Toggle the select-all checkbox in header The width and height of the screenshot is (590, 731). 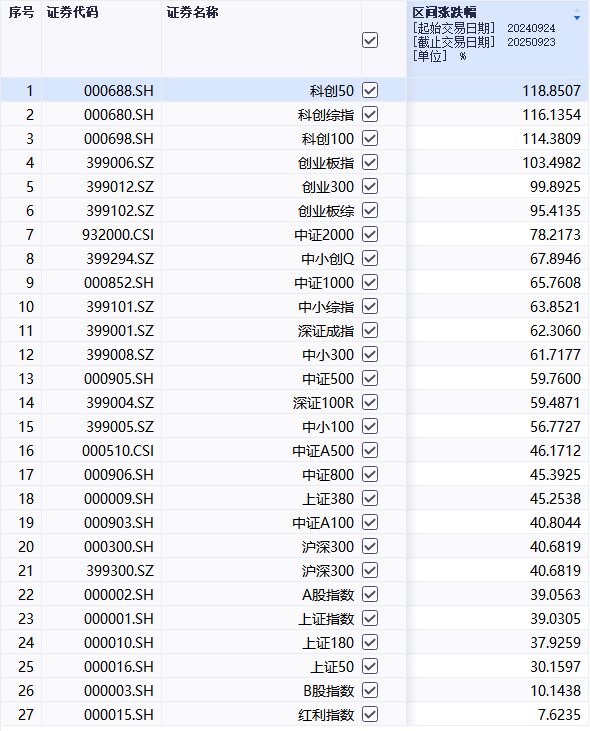point(370,40)
